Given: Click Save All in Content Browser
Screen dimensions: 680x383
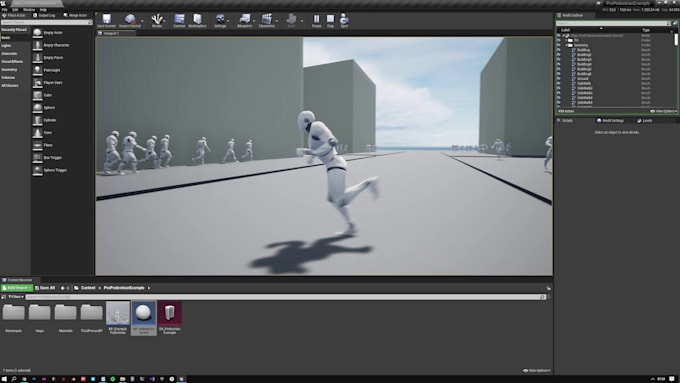Looking at the screenshot, I should pos(45,288).
